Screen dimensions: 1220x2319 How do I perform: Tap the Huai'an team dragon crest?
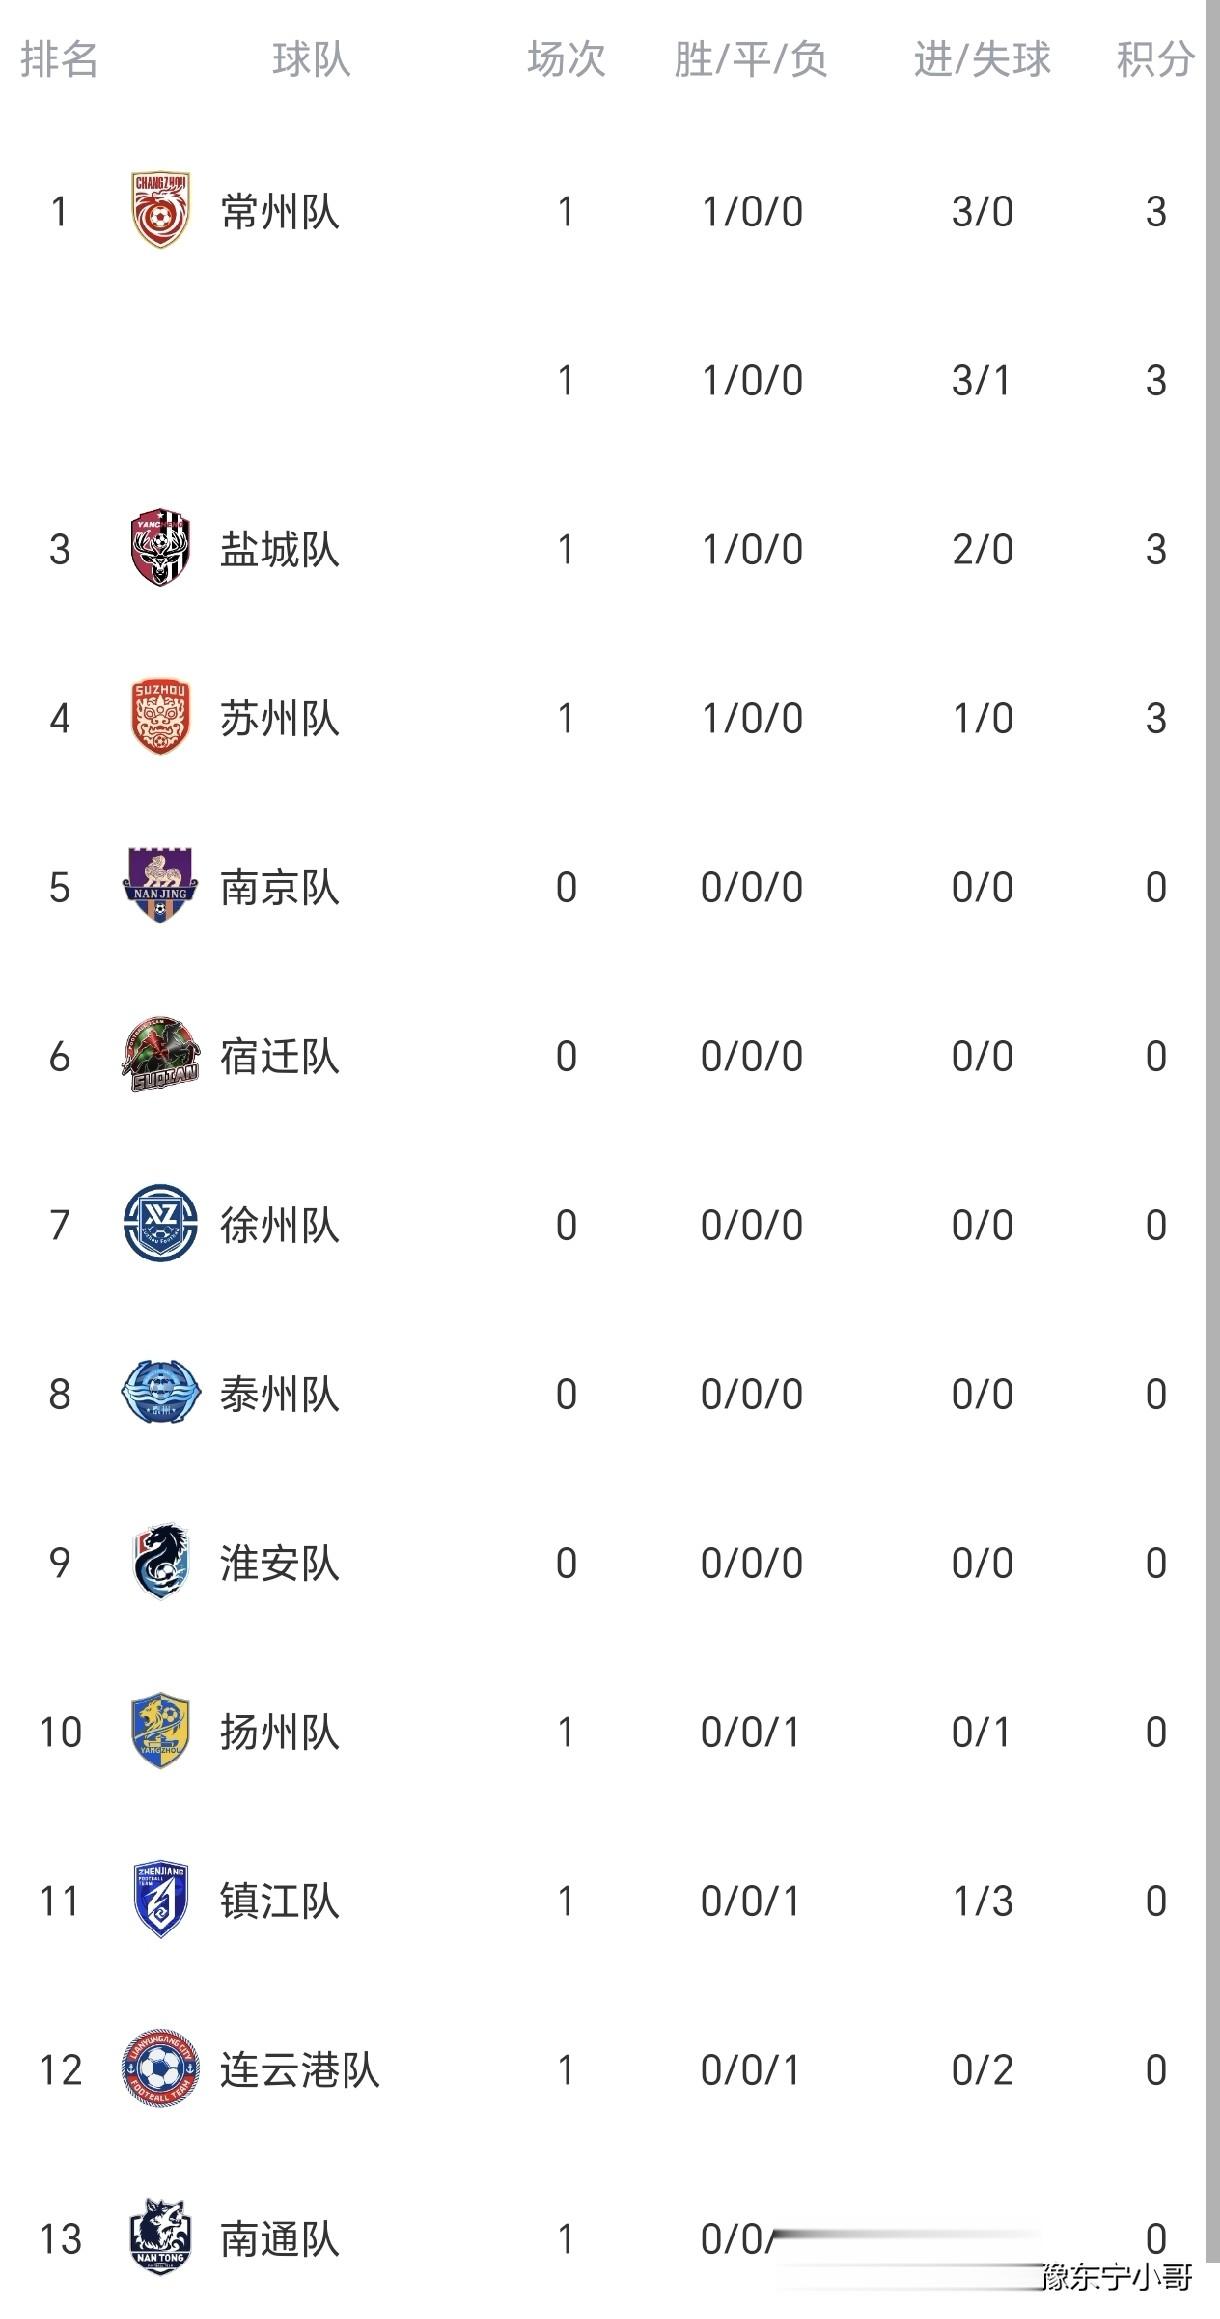[x=160, y=1562]
